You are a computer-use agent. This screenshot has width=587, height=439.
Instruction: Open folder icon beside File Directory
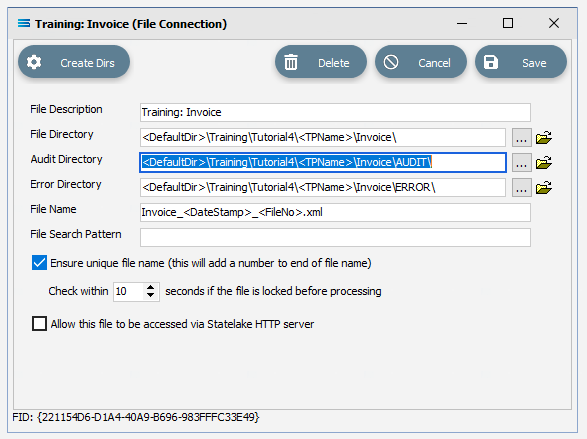click(544, 137)
